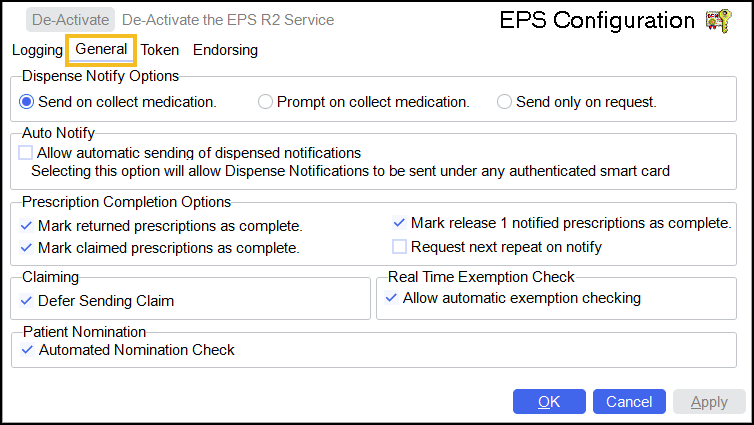Click the Apply button
The image size is (754, 425).
[x=709, y=402]
